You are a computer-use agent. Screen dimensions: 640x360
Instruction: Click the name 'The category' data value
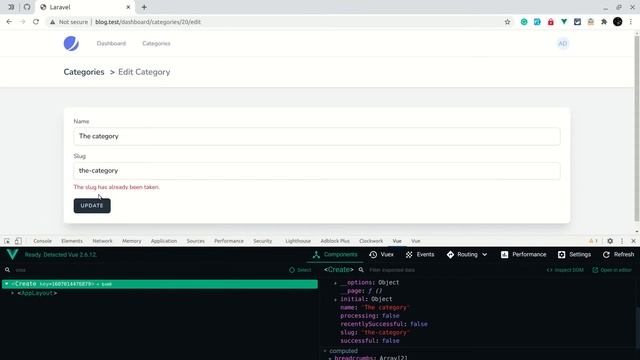385,308
